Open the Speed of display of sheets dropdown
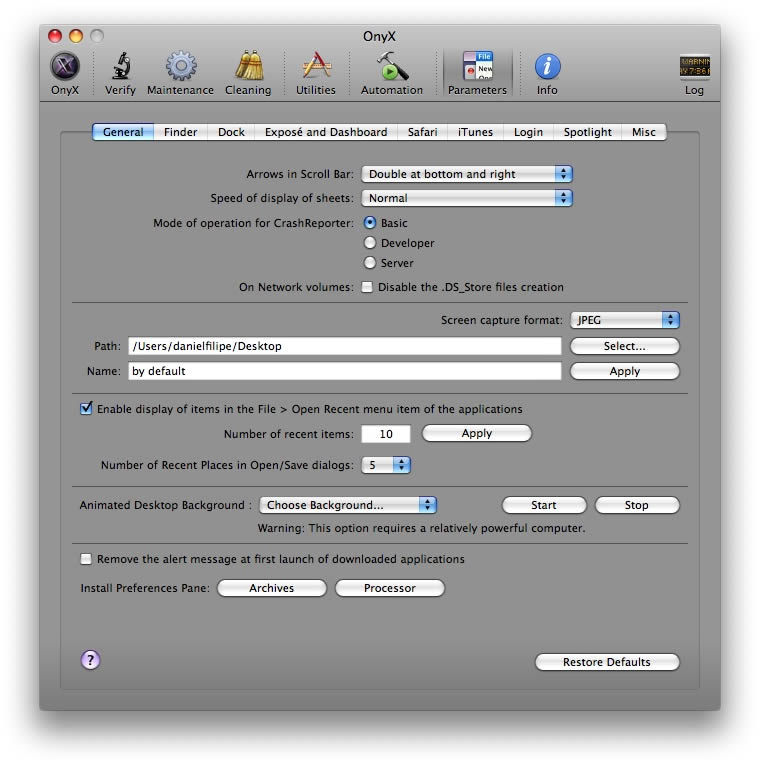 point(467,198)
